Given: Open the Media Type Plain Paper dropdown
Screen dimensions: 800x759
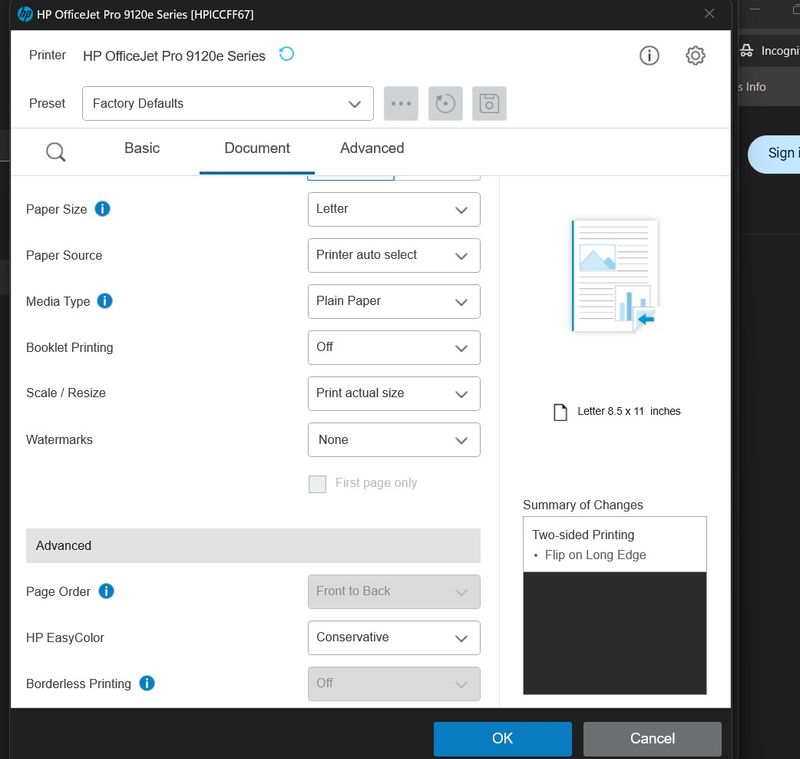Looking at the screenshot, I should click(394, 301).
